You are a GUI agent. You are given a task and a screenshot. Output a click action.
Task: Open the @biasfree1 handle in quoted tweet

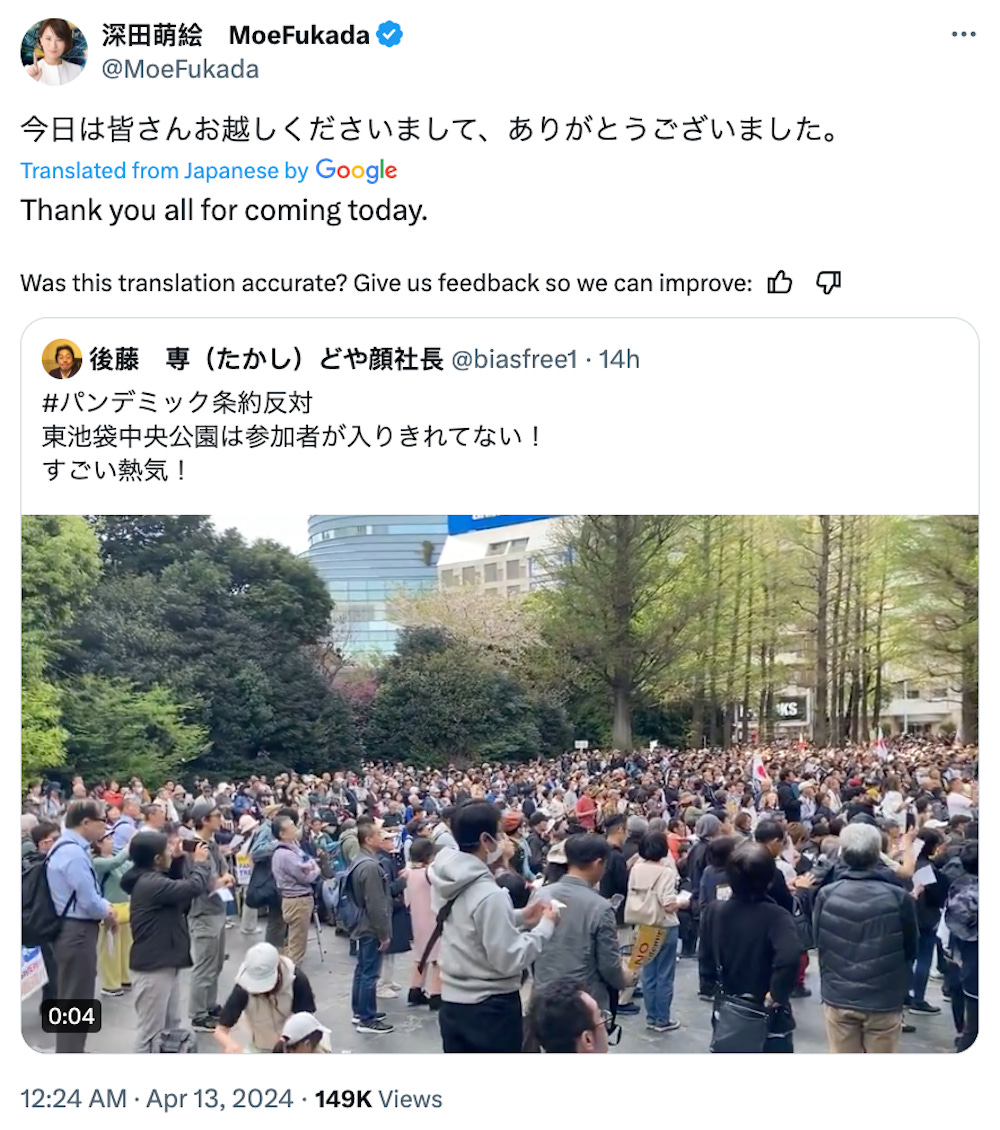514,359
